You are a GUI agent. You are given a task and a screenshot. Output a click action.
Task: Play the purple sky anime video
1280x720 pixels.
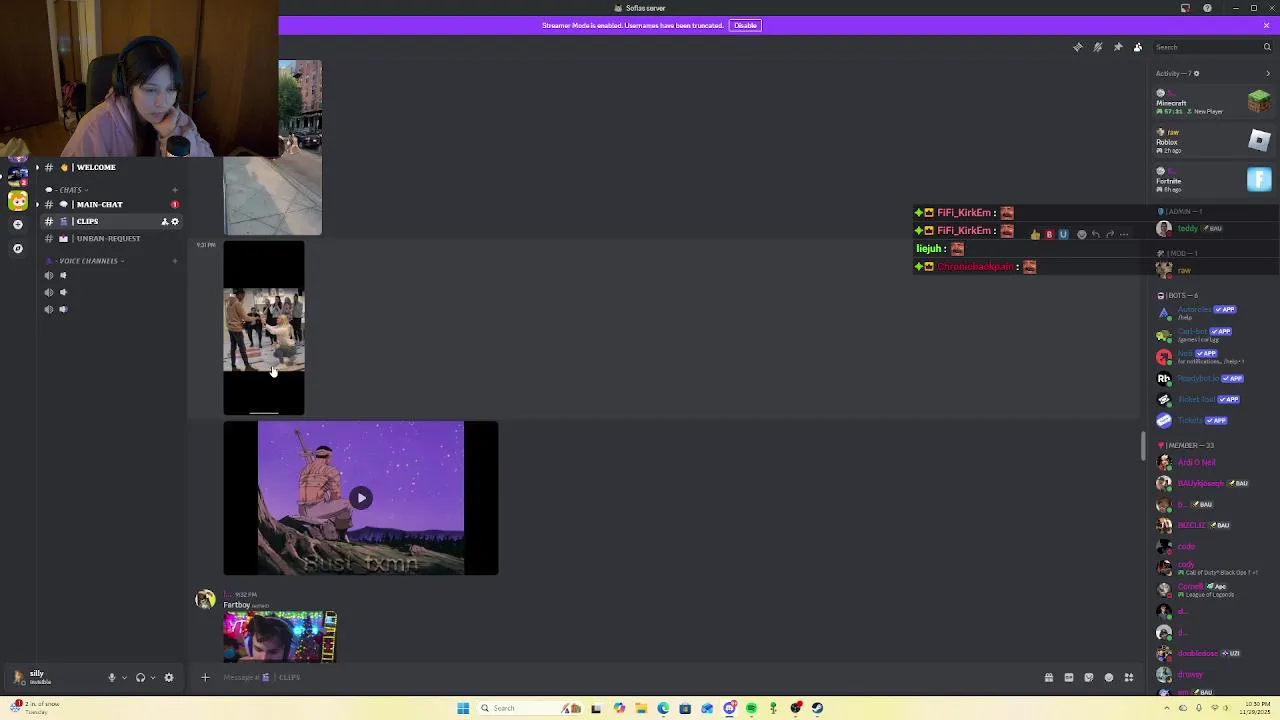(361, 498)
